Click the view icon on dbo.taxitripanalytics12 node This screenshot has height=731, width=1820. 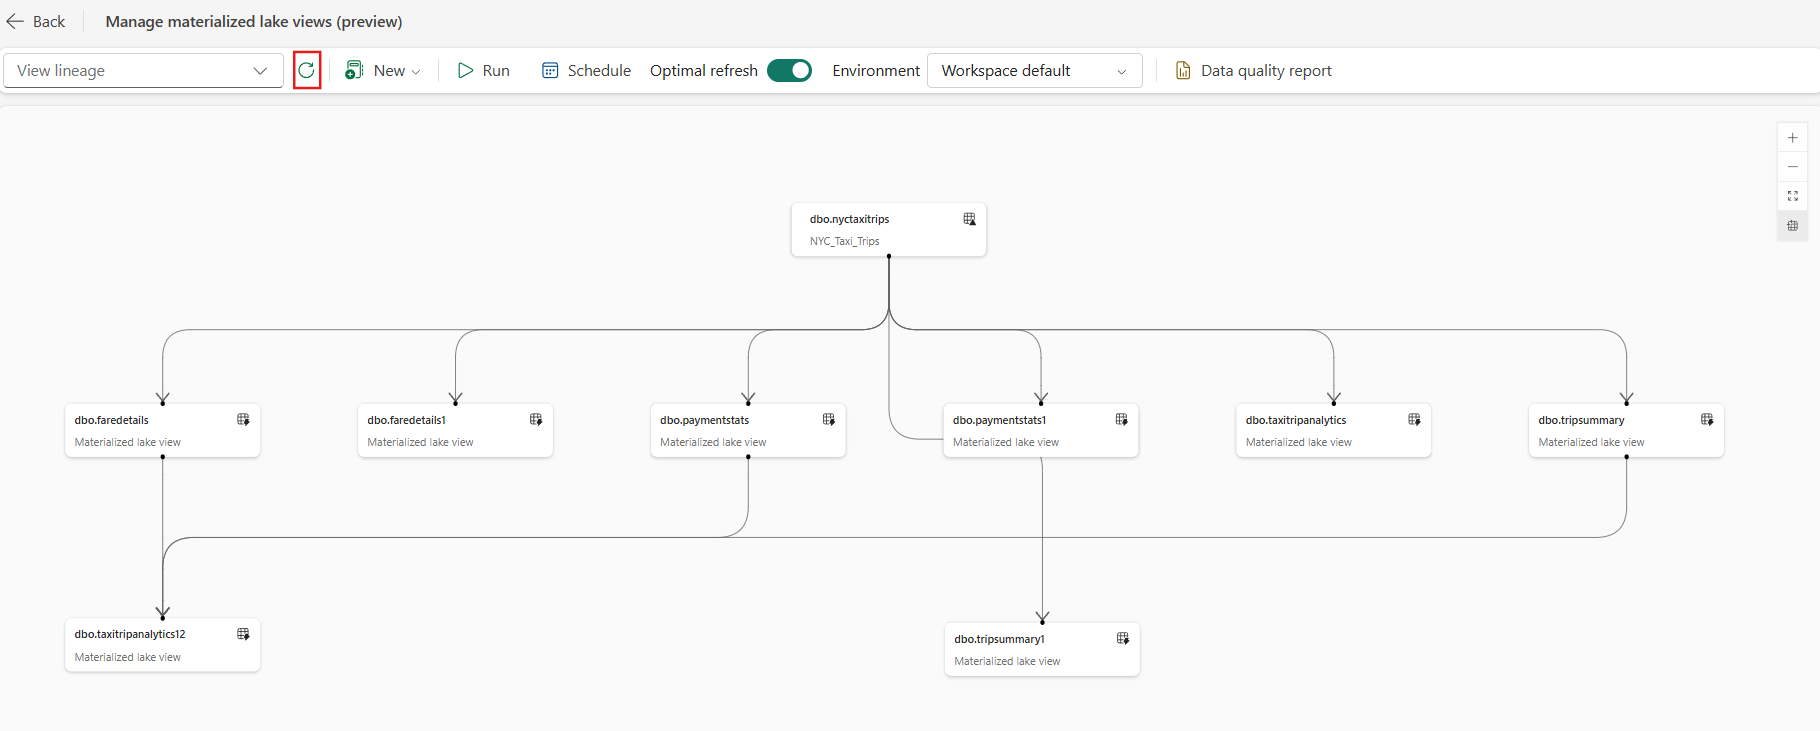[x=243, y=634]
